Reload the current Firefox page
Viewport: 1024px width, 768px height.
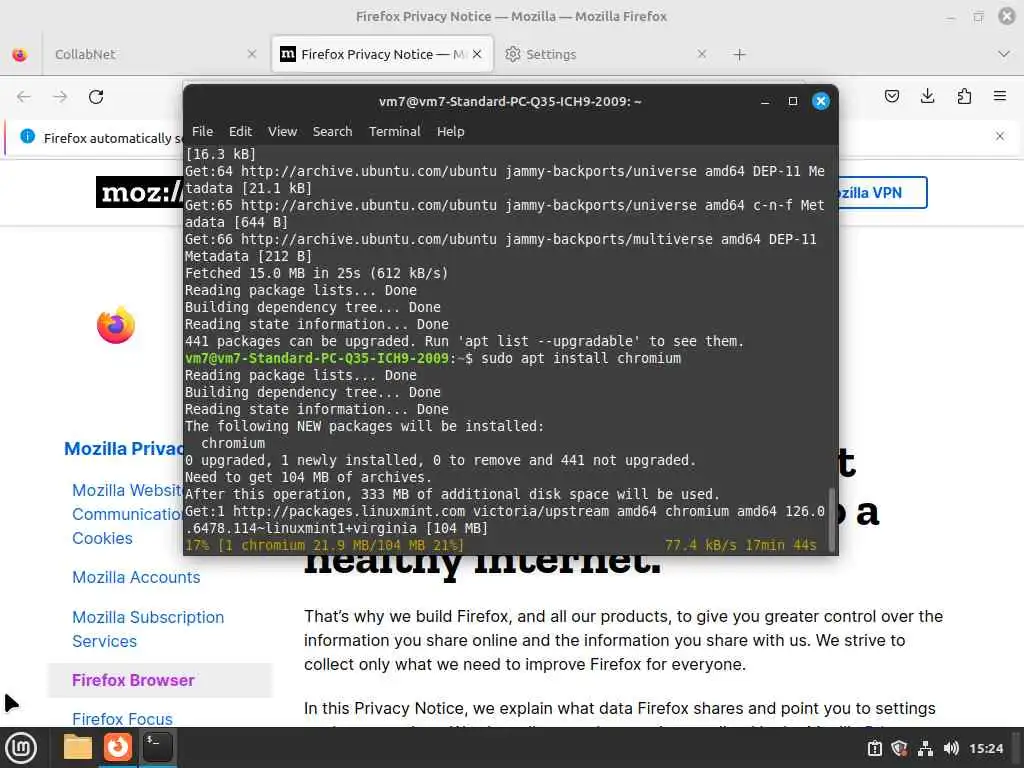coord(96,97)
